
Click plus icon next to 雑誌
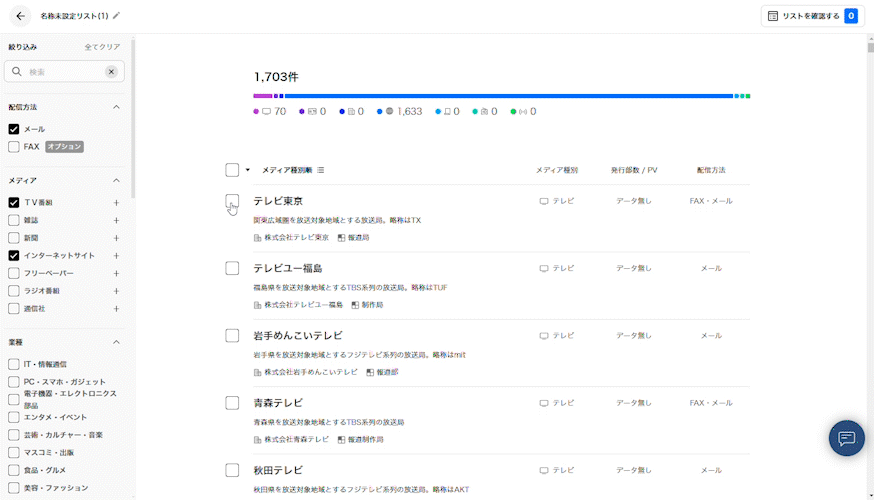(116, 220)
